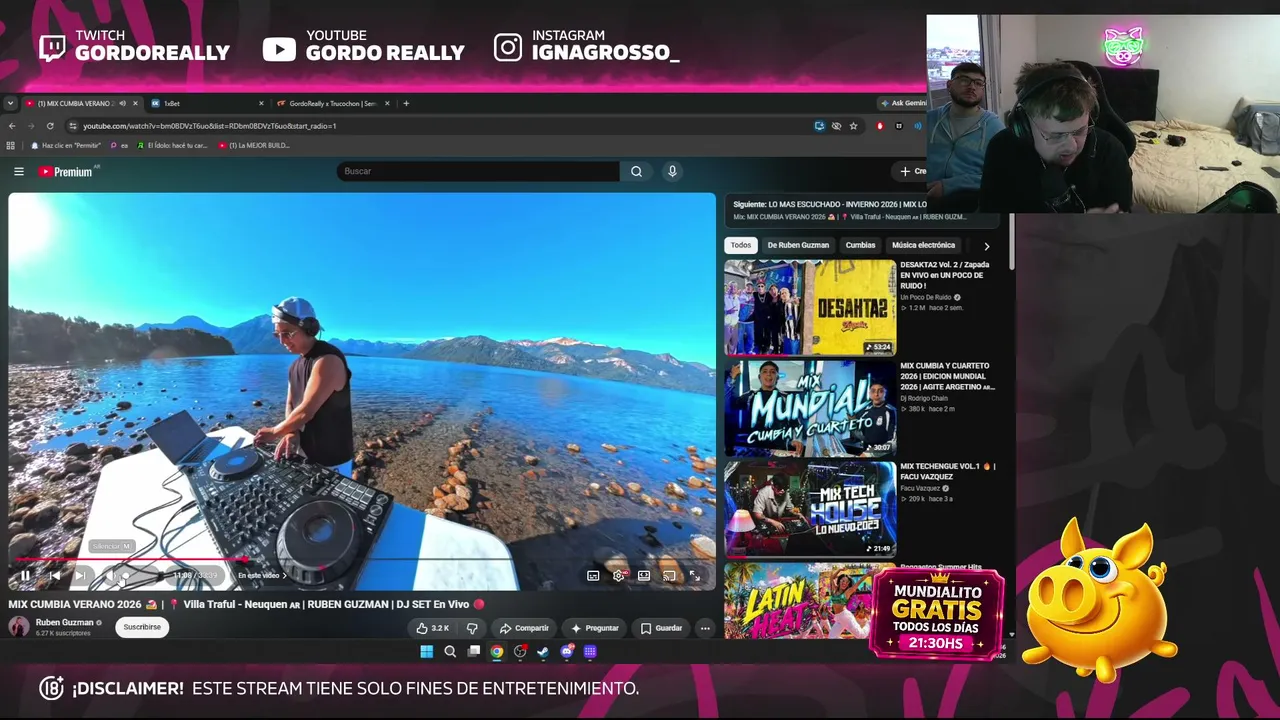The image size is (1280, 720).
Task: Like the video with thumbs up
Action: click(433, 628)
